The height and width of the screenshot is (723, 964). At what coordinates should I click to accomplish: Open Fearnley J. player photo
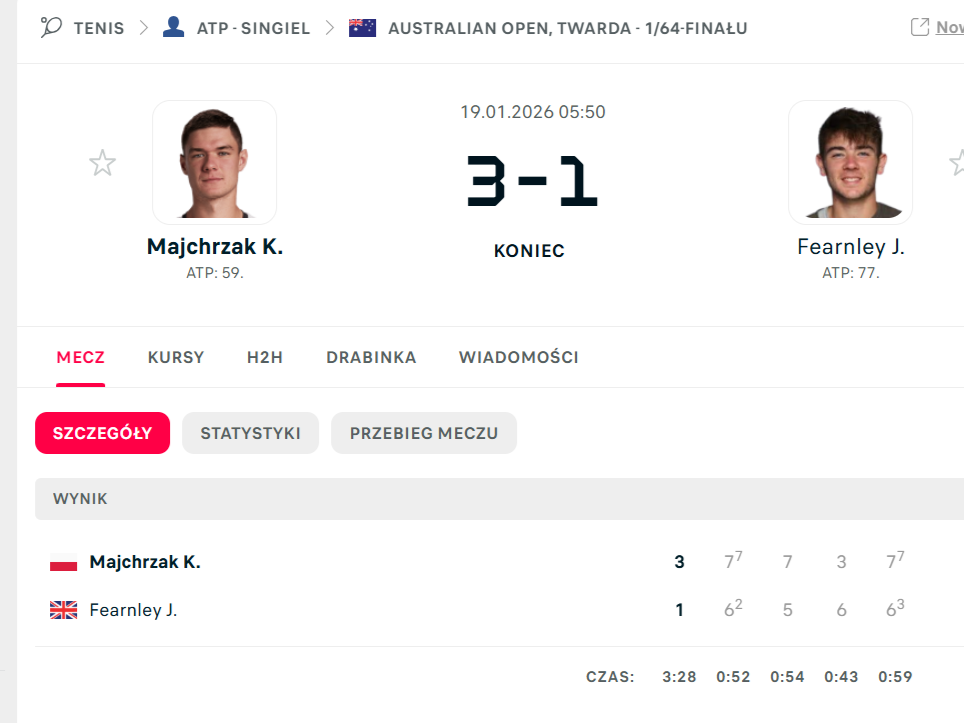(x=850, y=162)
